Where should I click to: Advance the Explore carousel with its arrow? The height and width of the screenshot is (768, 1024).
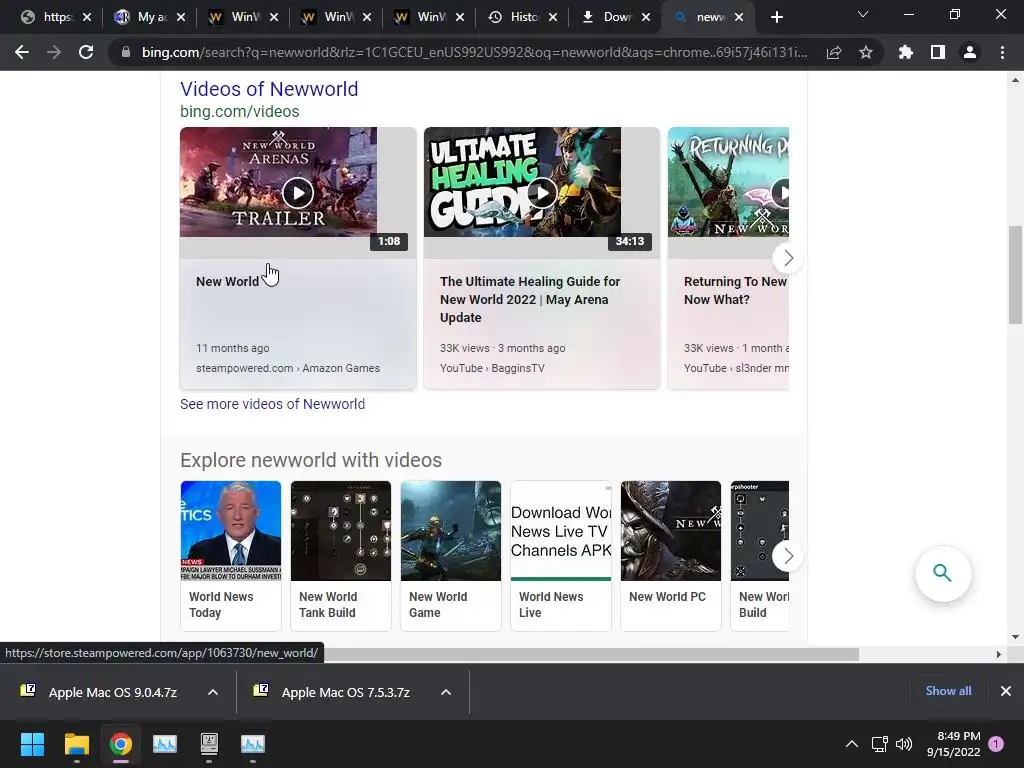tap(788, 556)
